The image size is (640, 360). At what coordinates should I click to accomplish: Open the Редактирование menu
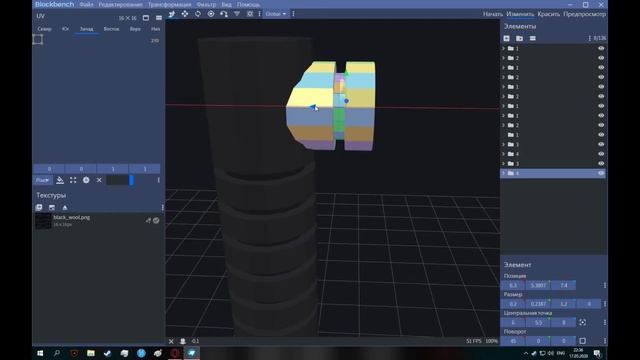(x=120, y=4)
